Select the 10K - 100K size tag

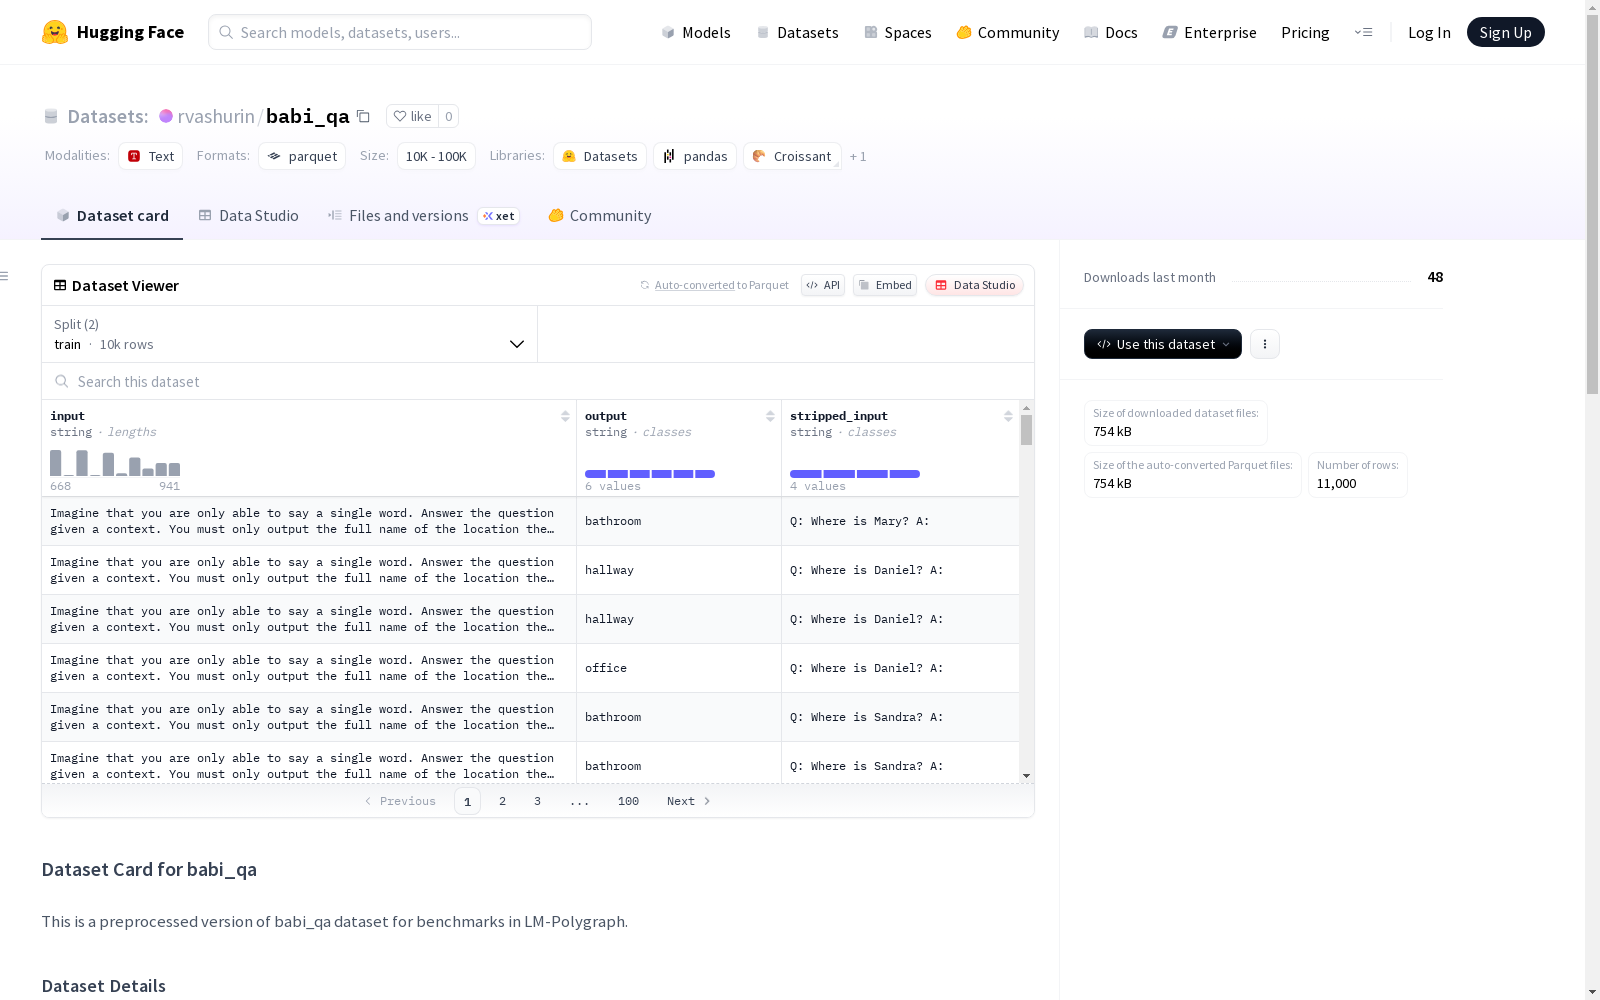click(436, 156)
